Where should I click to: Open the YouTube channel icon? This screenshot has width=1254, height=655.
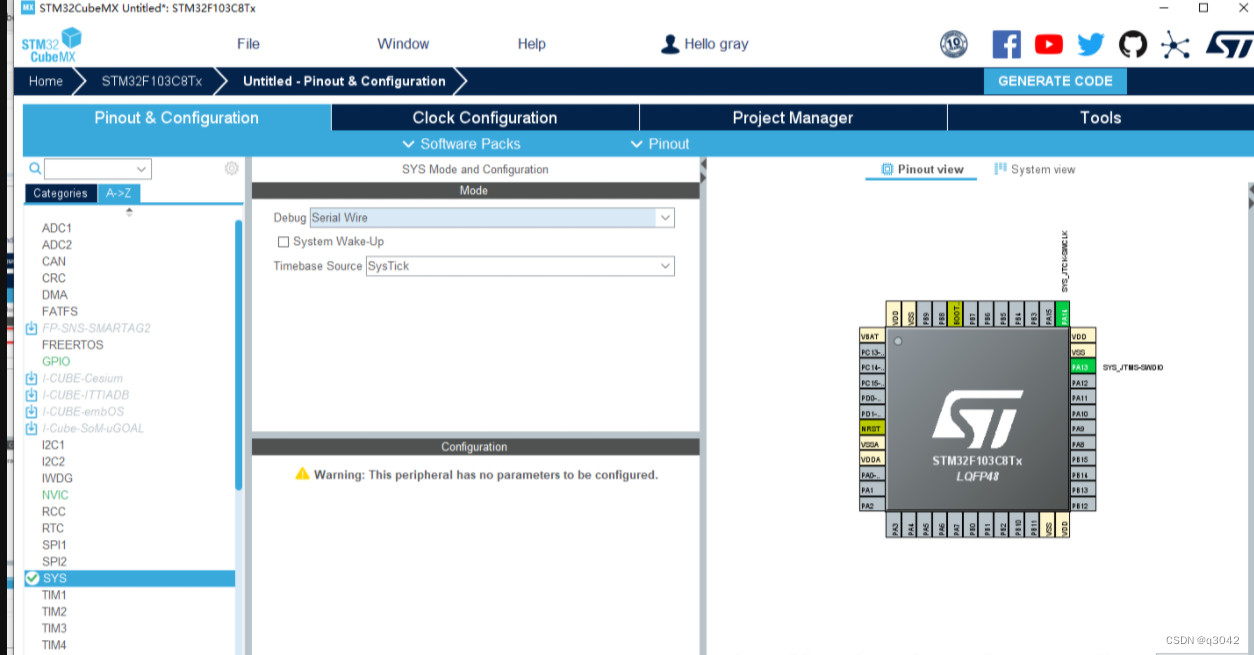click(1049, 44)
